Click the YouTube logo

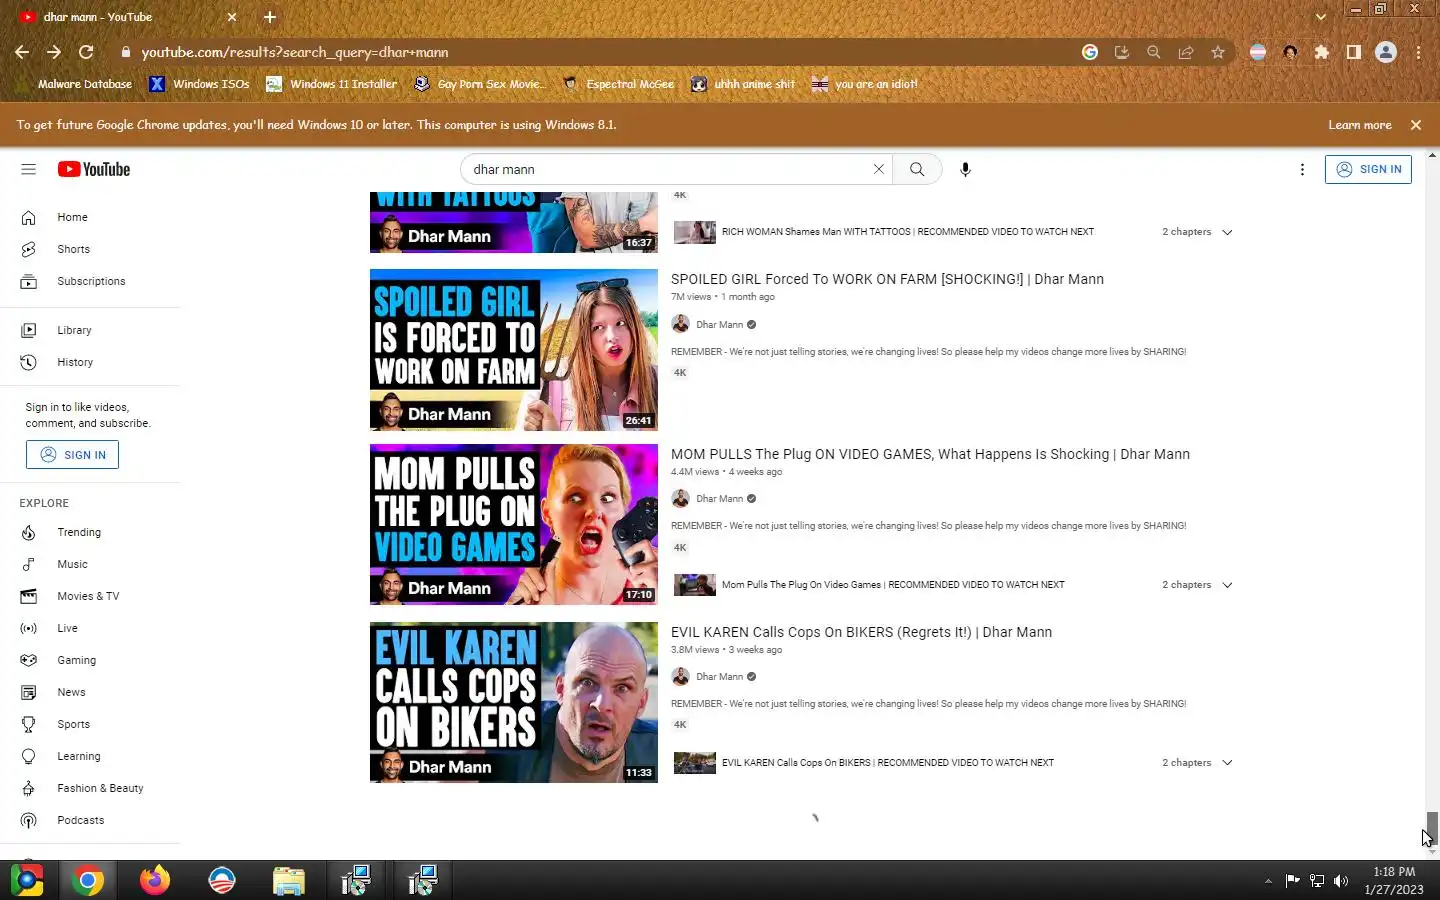[94, 169]
